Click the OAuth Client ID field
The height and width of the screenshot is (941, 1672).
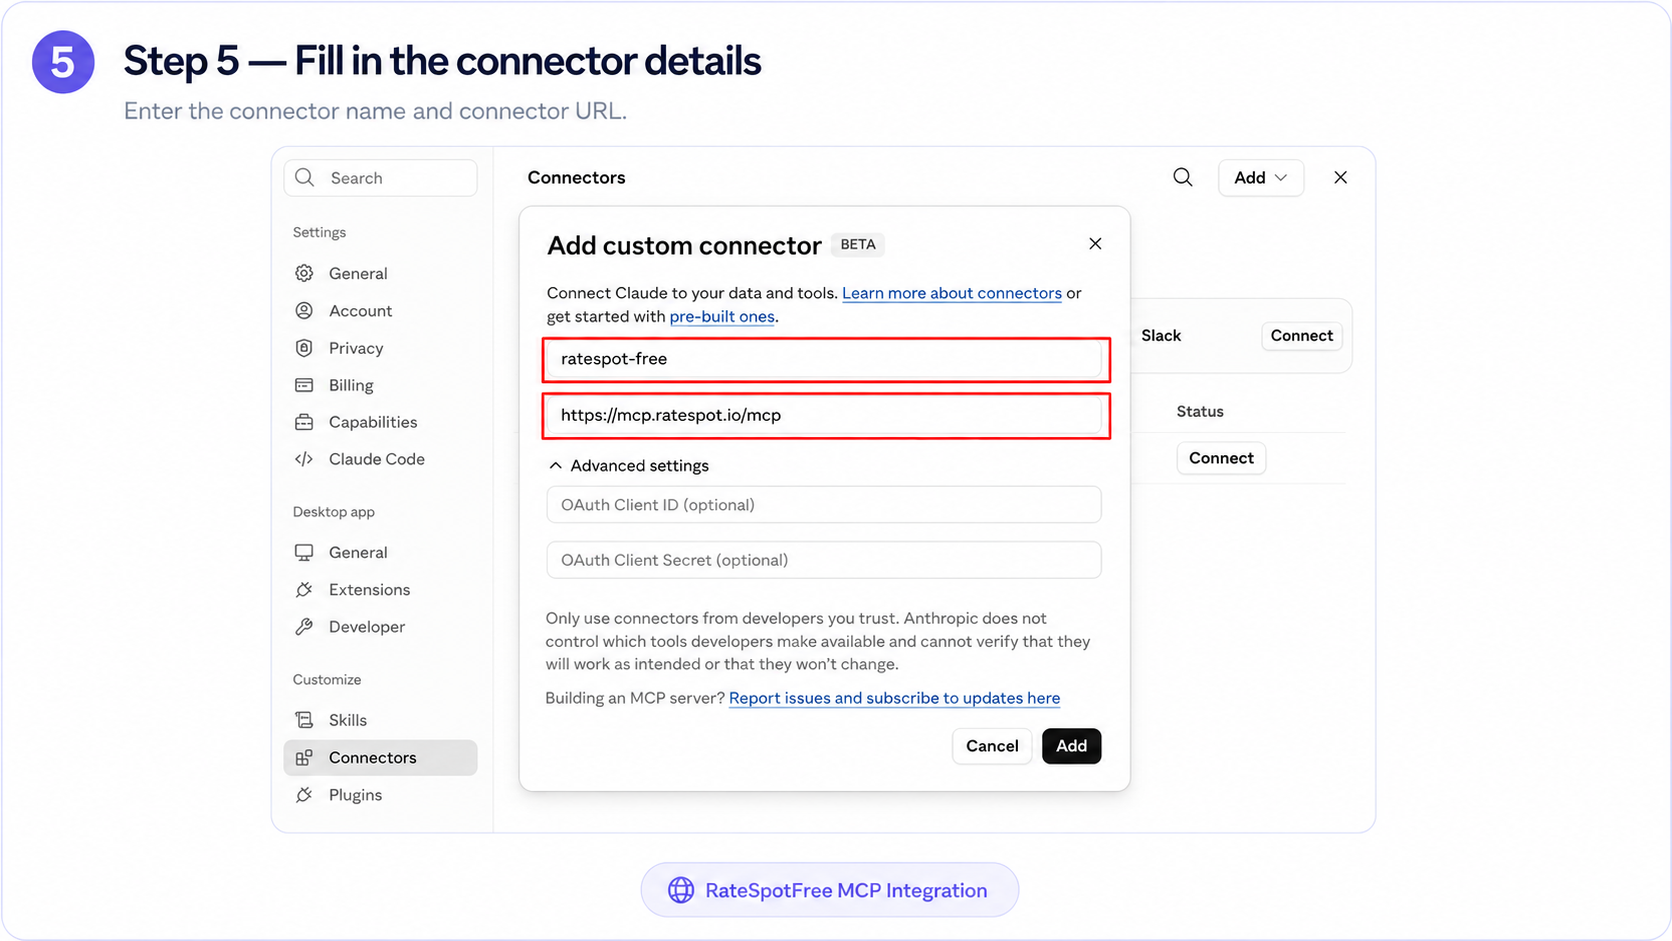point(824,505)
